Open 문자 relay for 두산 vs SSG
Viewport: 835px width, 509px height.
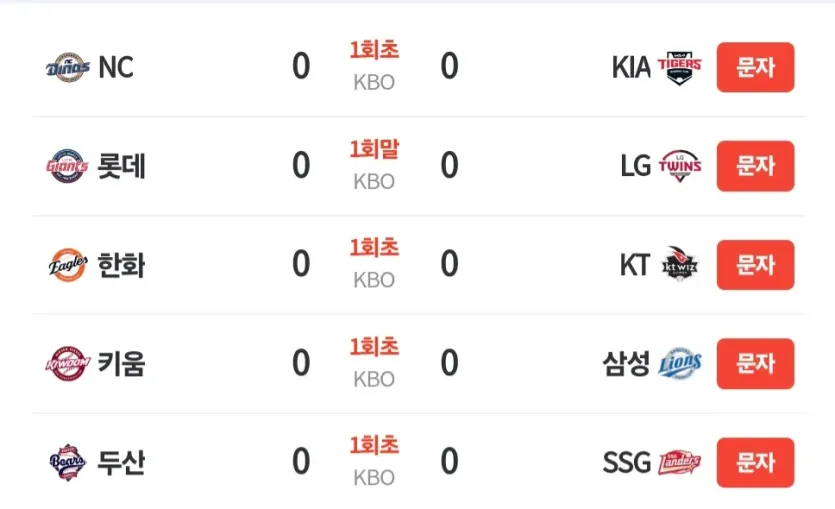755,462
